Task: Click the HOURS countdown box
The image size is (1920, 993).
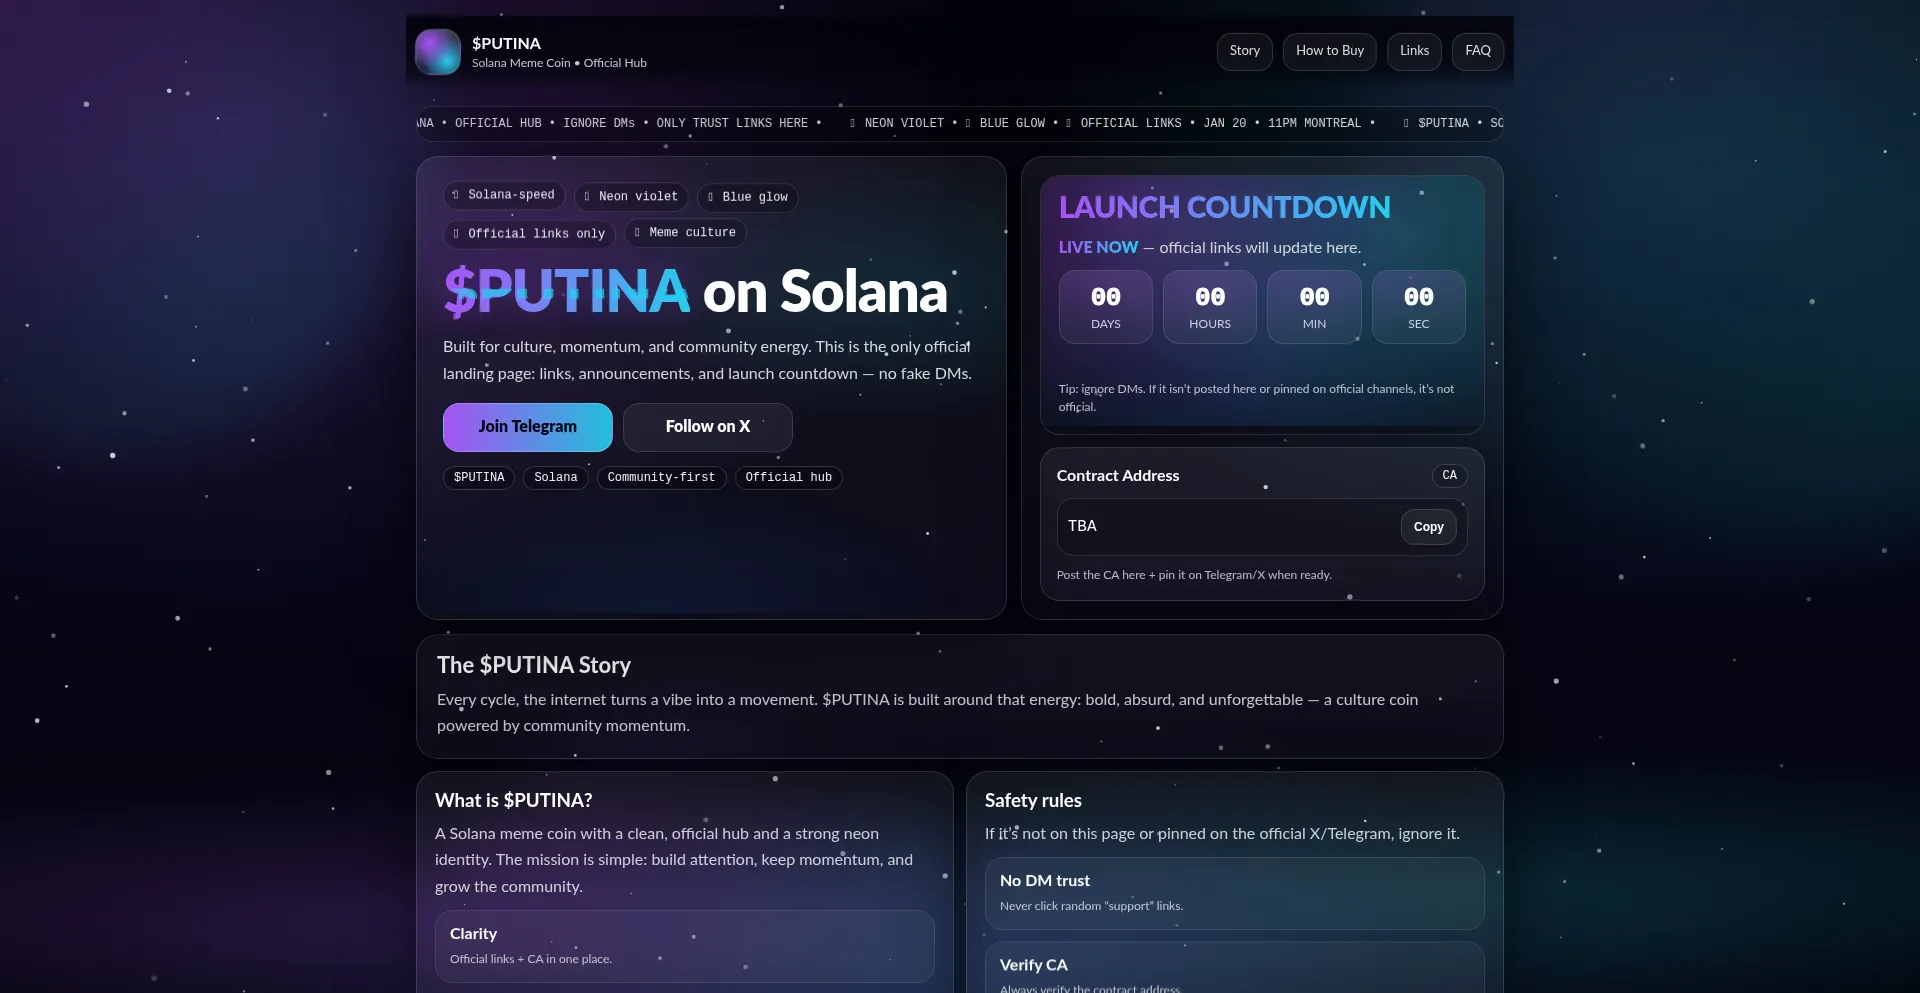Action: coord(1209,307)
